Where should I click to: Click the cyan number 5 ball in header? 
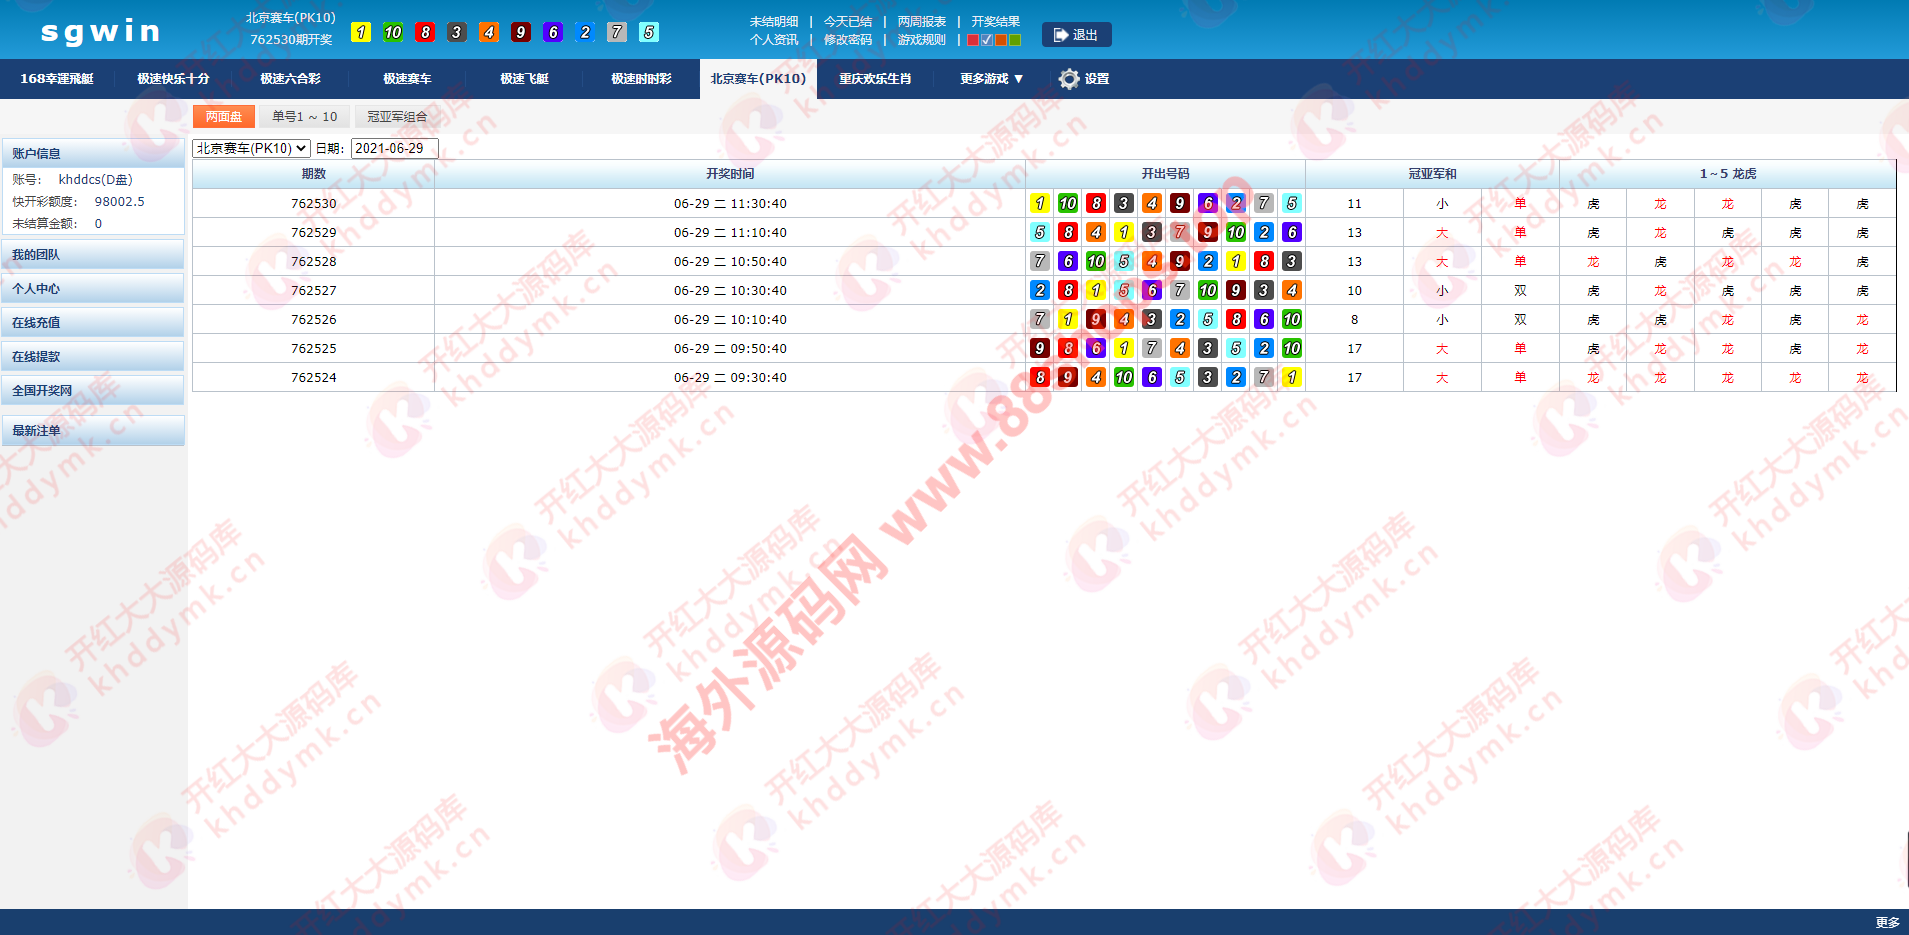click(x=649, y=32)
